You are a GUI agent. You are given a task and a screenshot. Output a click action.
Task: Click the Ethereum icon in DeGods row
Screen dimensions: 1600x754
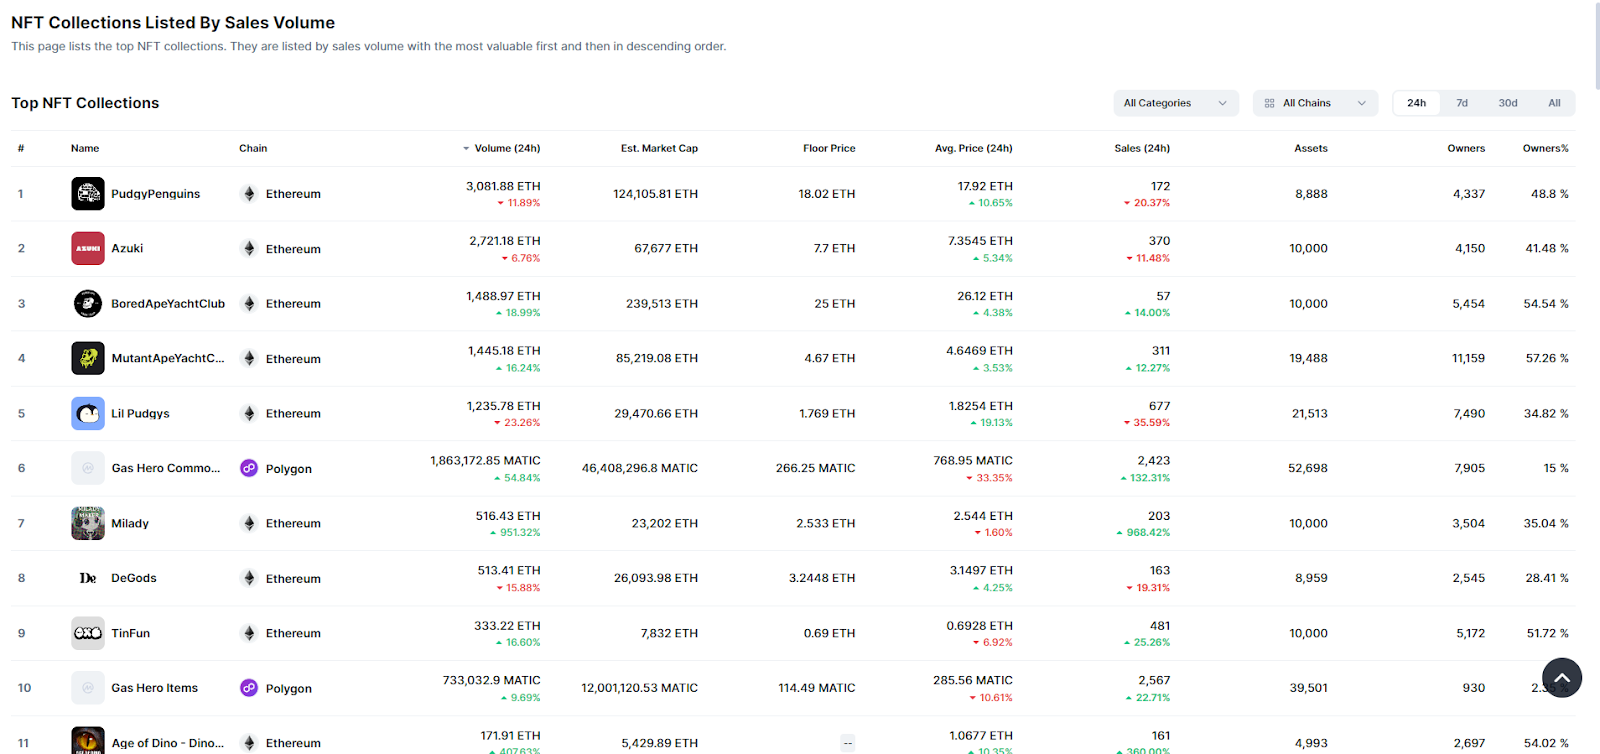point(249,578)
